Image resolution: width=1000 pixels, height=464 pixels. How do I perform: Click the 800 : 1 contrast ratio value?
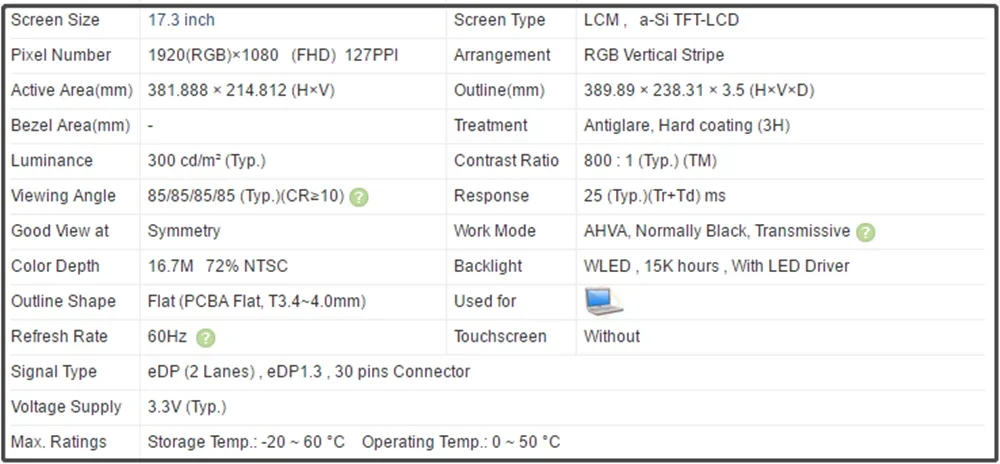650,161
